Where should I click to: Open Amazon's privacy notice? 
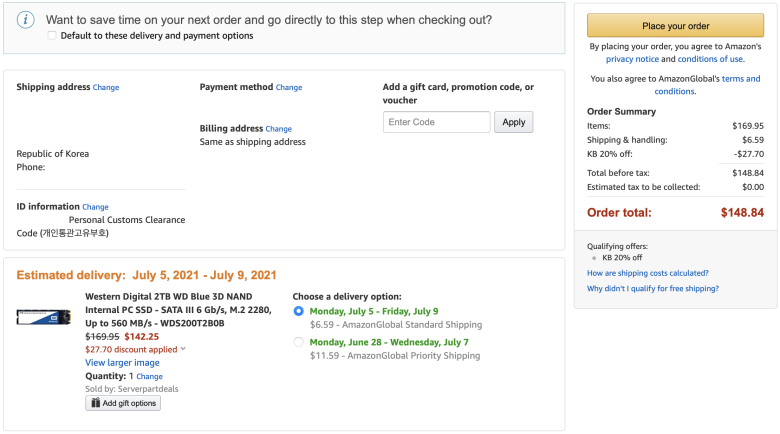point(632,59)
